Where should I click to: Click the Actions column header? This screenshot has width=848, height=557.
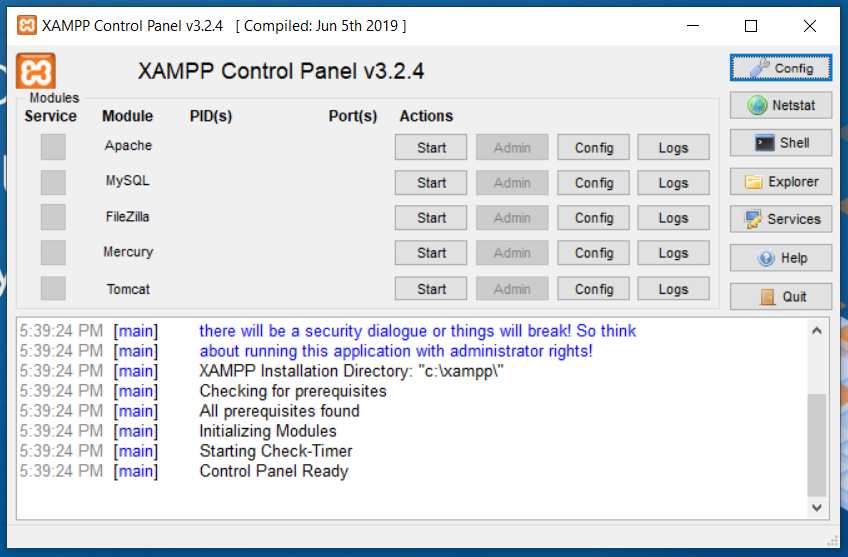point(426,116)
